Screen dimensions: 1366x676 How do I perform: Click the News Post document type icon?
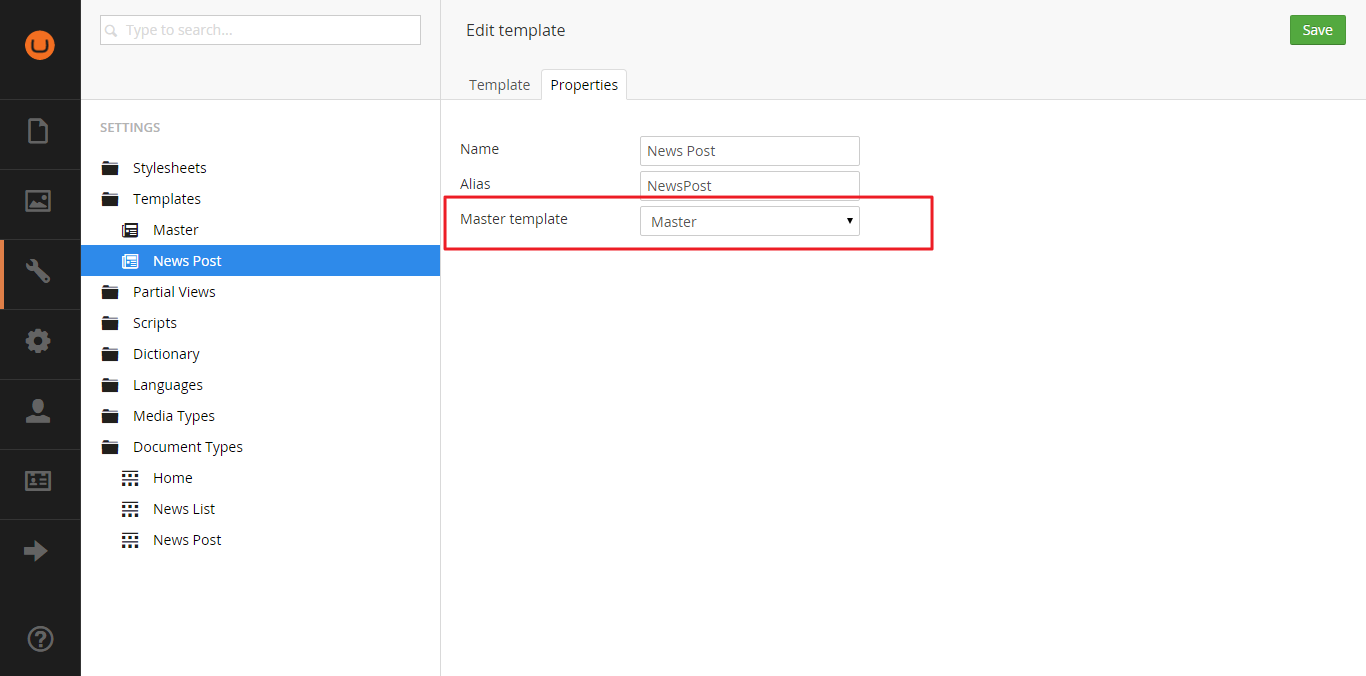point(130,540)
